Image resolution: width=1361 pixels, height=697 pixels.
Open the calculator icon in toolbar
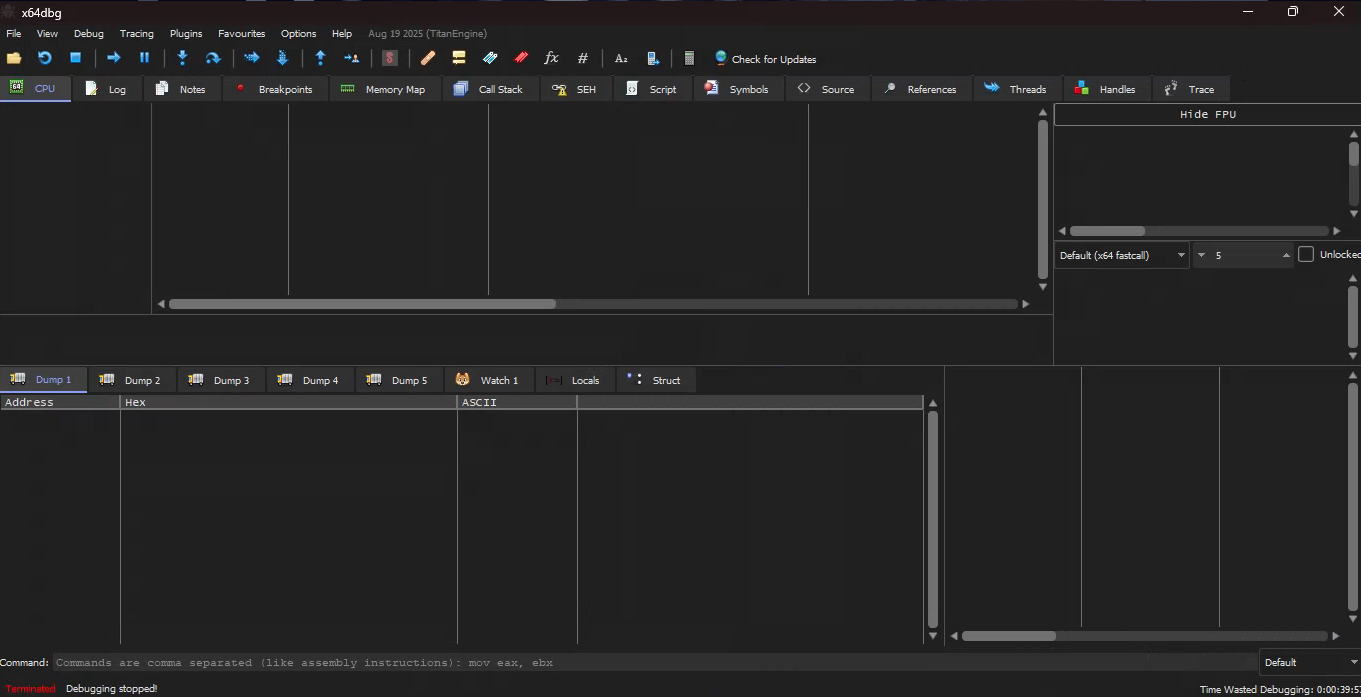[689, 58]
